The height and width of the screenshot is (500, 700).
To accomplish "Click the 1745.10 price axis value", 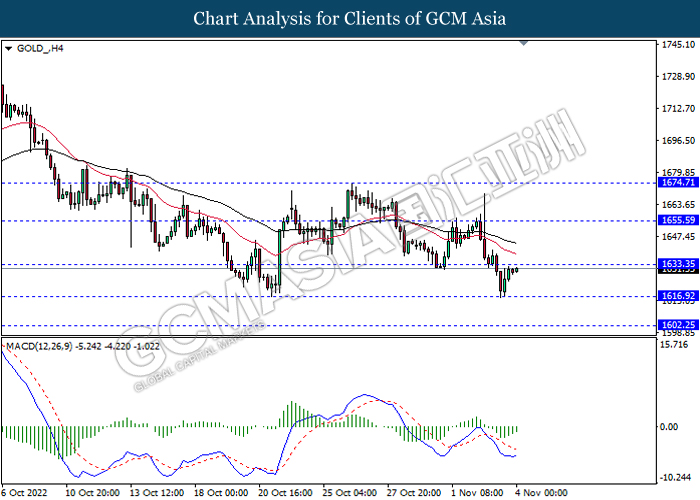I will [678, 44].
